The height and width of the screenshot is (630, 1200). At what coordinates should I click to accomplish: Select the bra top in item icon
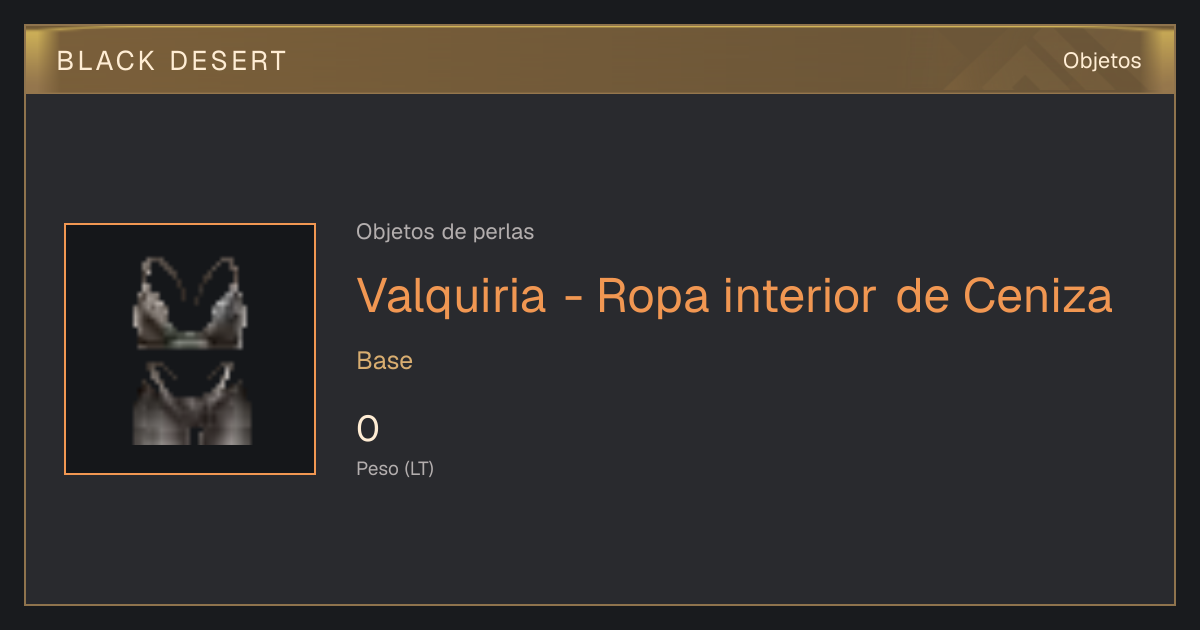coord(190,302)
